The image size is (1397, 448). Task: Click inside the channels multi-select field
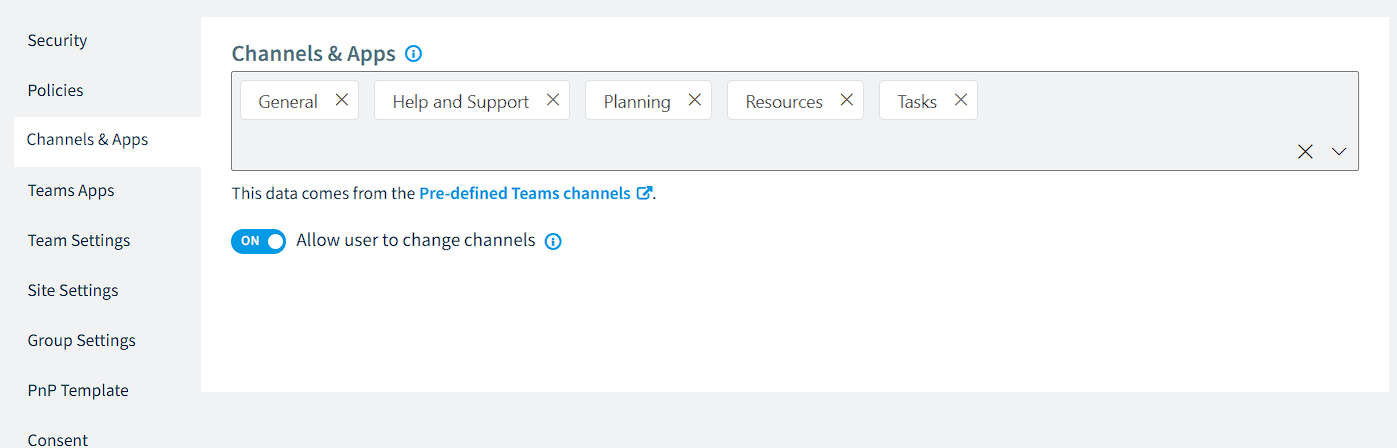click(760, 145)
